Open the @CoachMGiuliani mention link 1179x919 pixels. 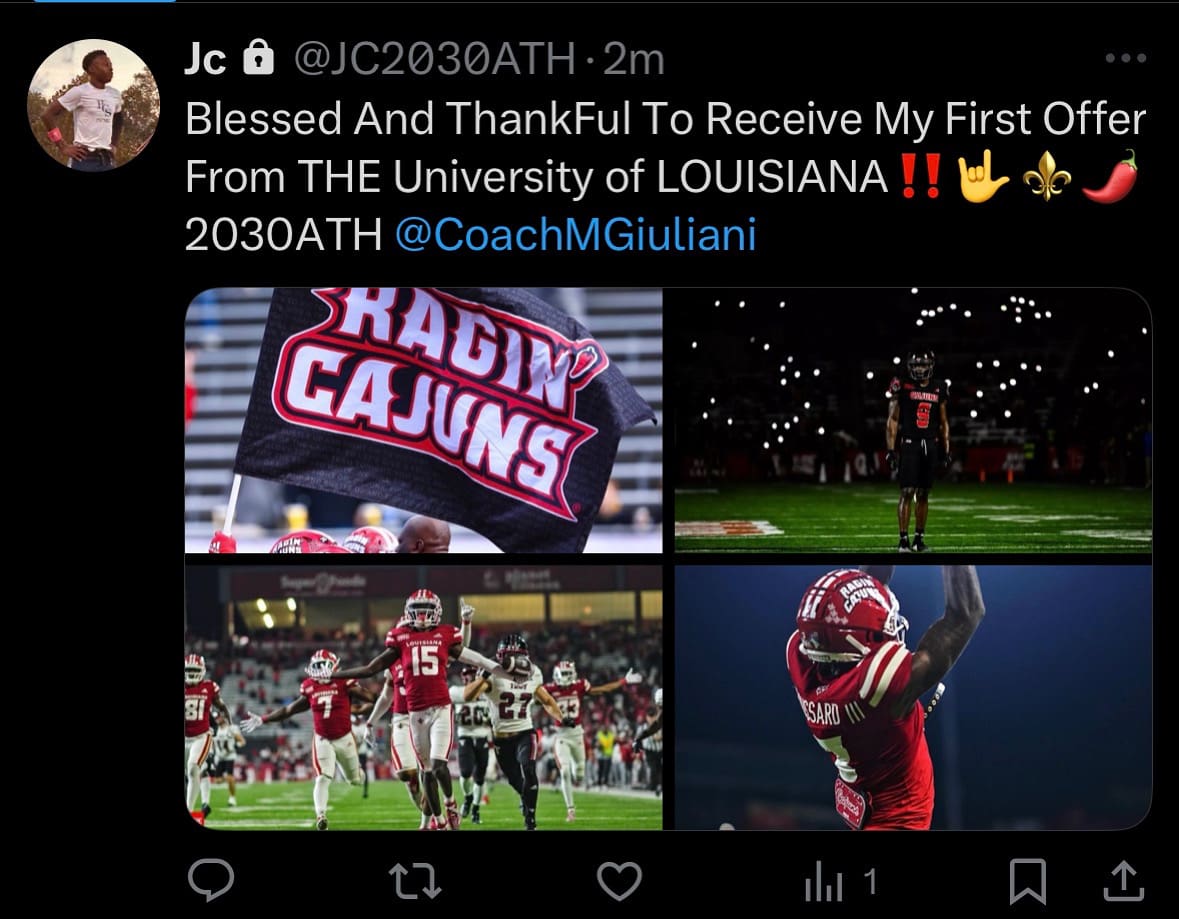pos(575,235)
